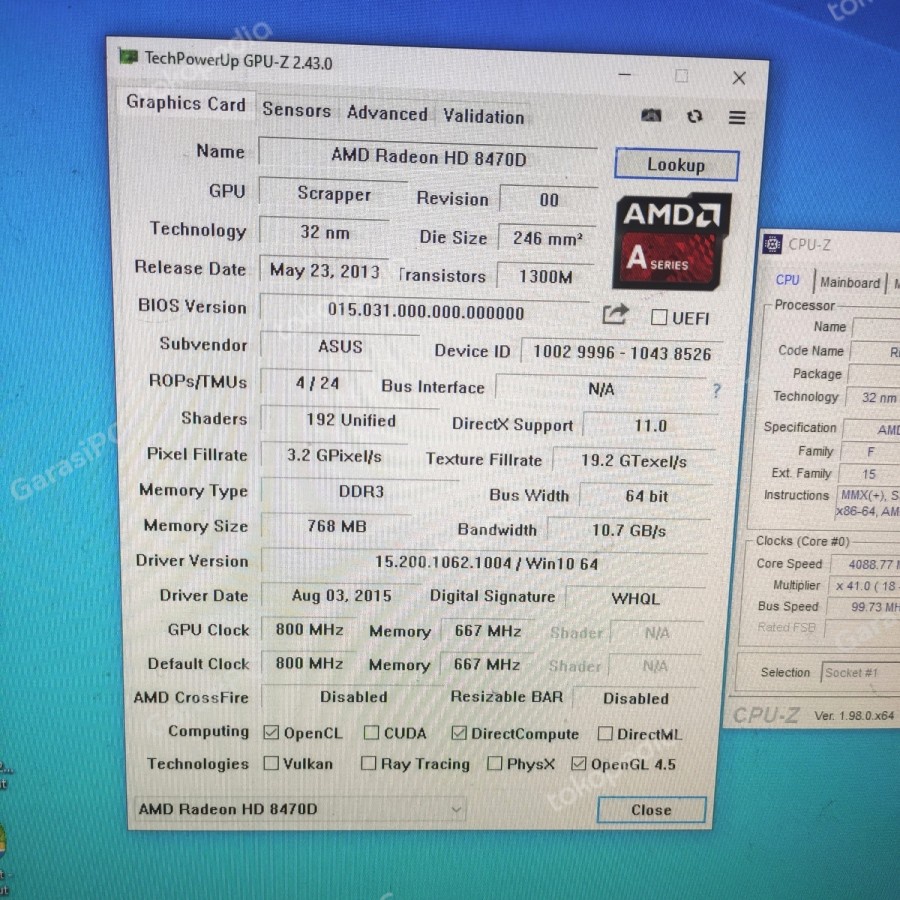Open the Mainboard tab in CPU-Z

tap(849, 282)
